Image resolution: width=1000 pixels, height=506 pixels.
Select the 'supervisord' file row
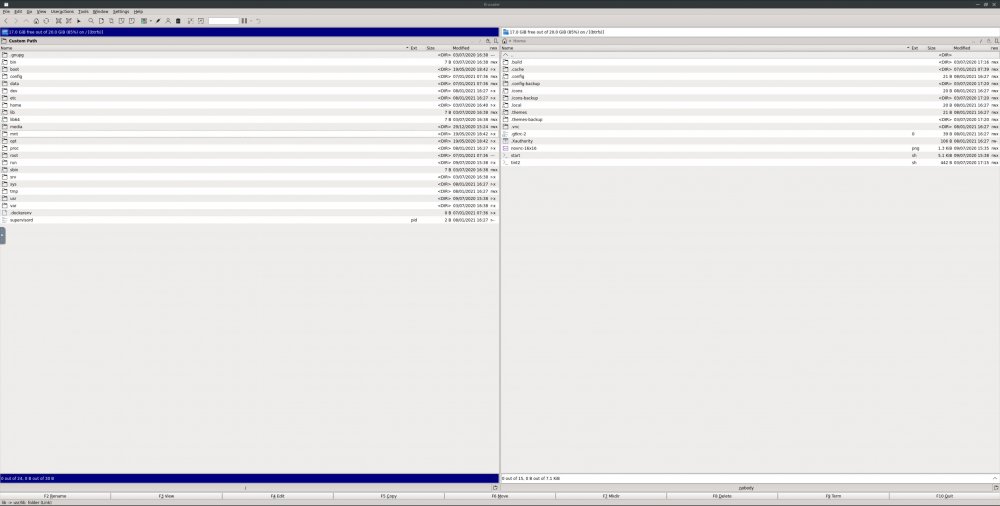click(x=249, y=220)
